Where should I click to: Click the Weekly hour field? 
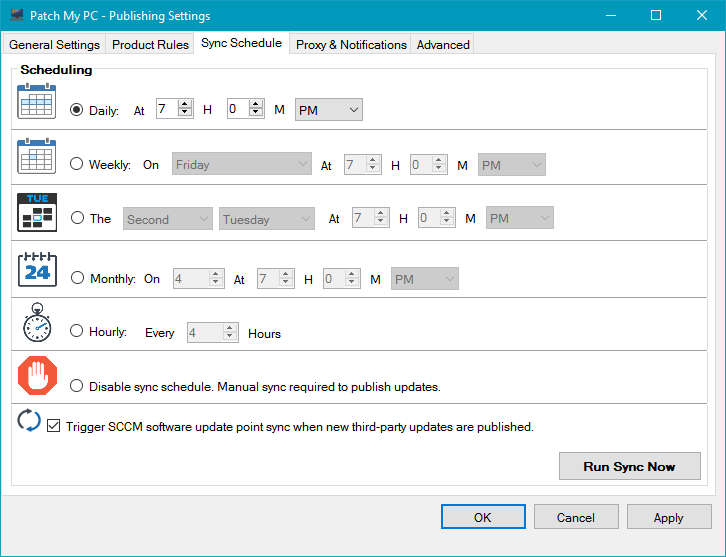[355, 164]
